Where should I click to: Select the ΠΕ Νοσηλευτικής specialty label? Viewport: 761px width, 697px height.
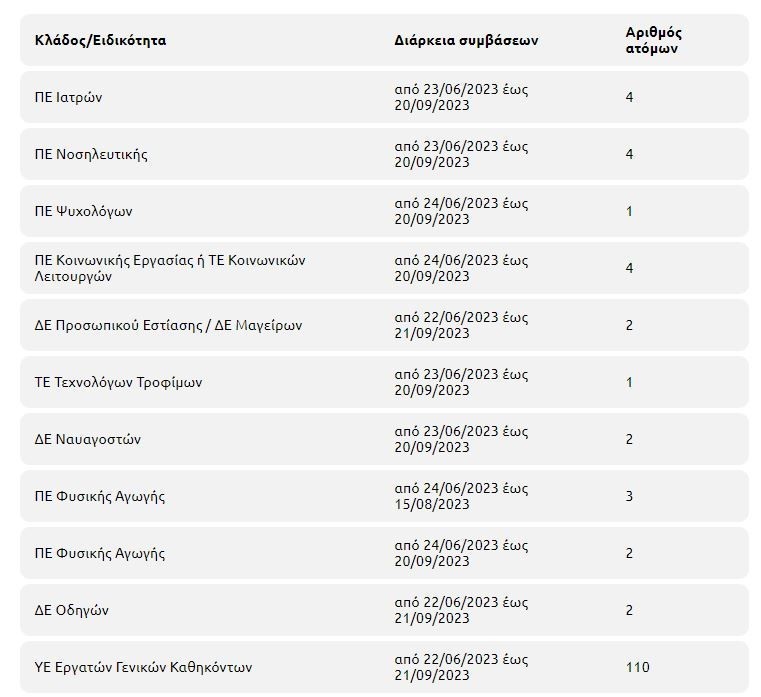click(91, 154)
